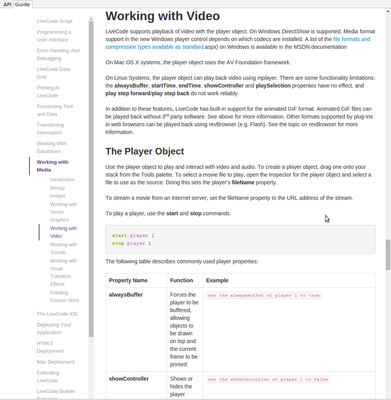Jump to Working with Sounds subsection
391x400 pixels.
pos(63,248)
